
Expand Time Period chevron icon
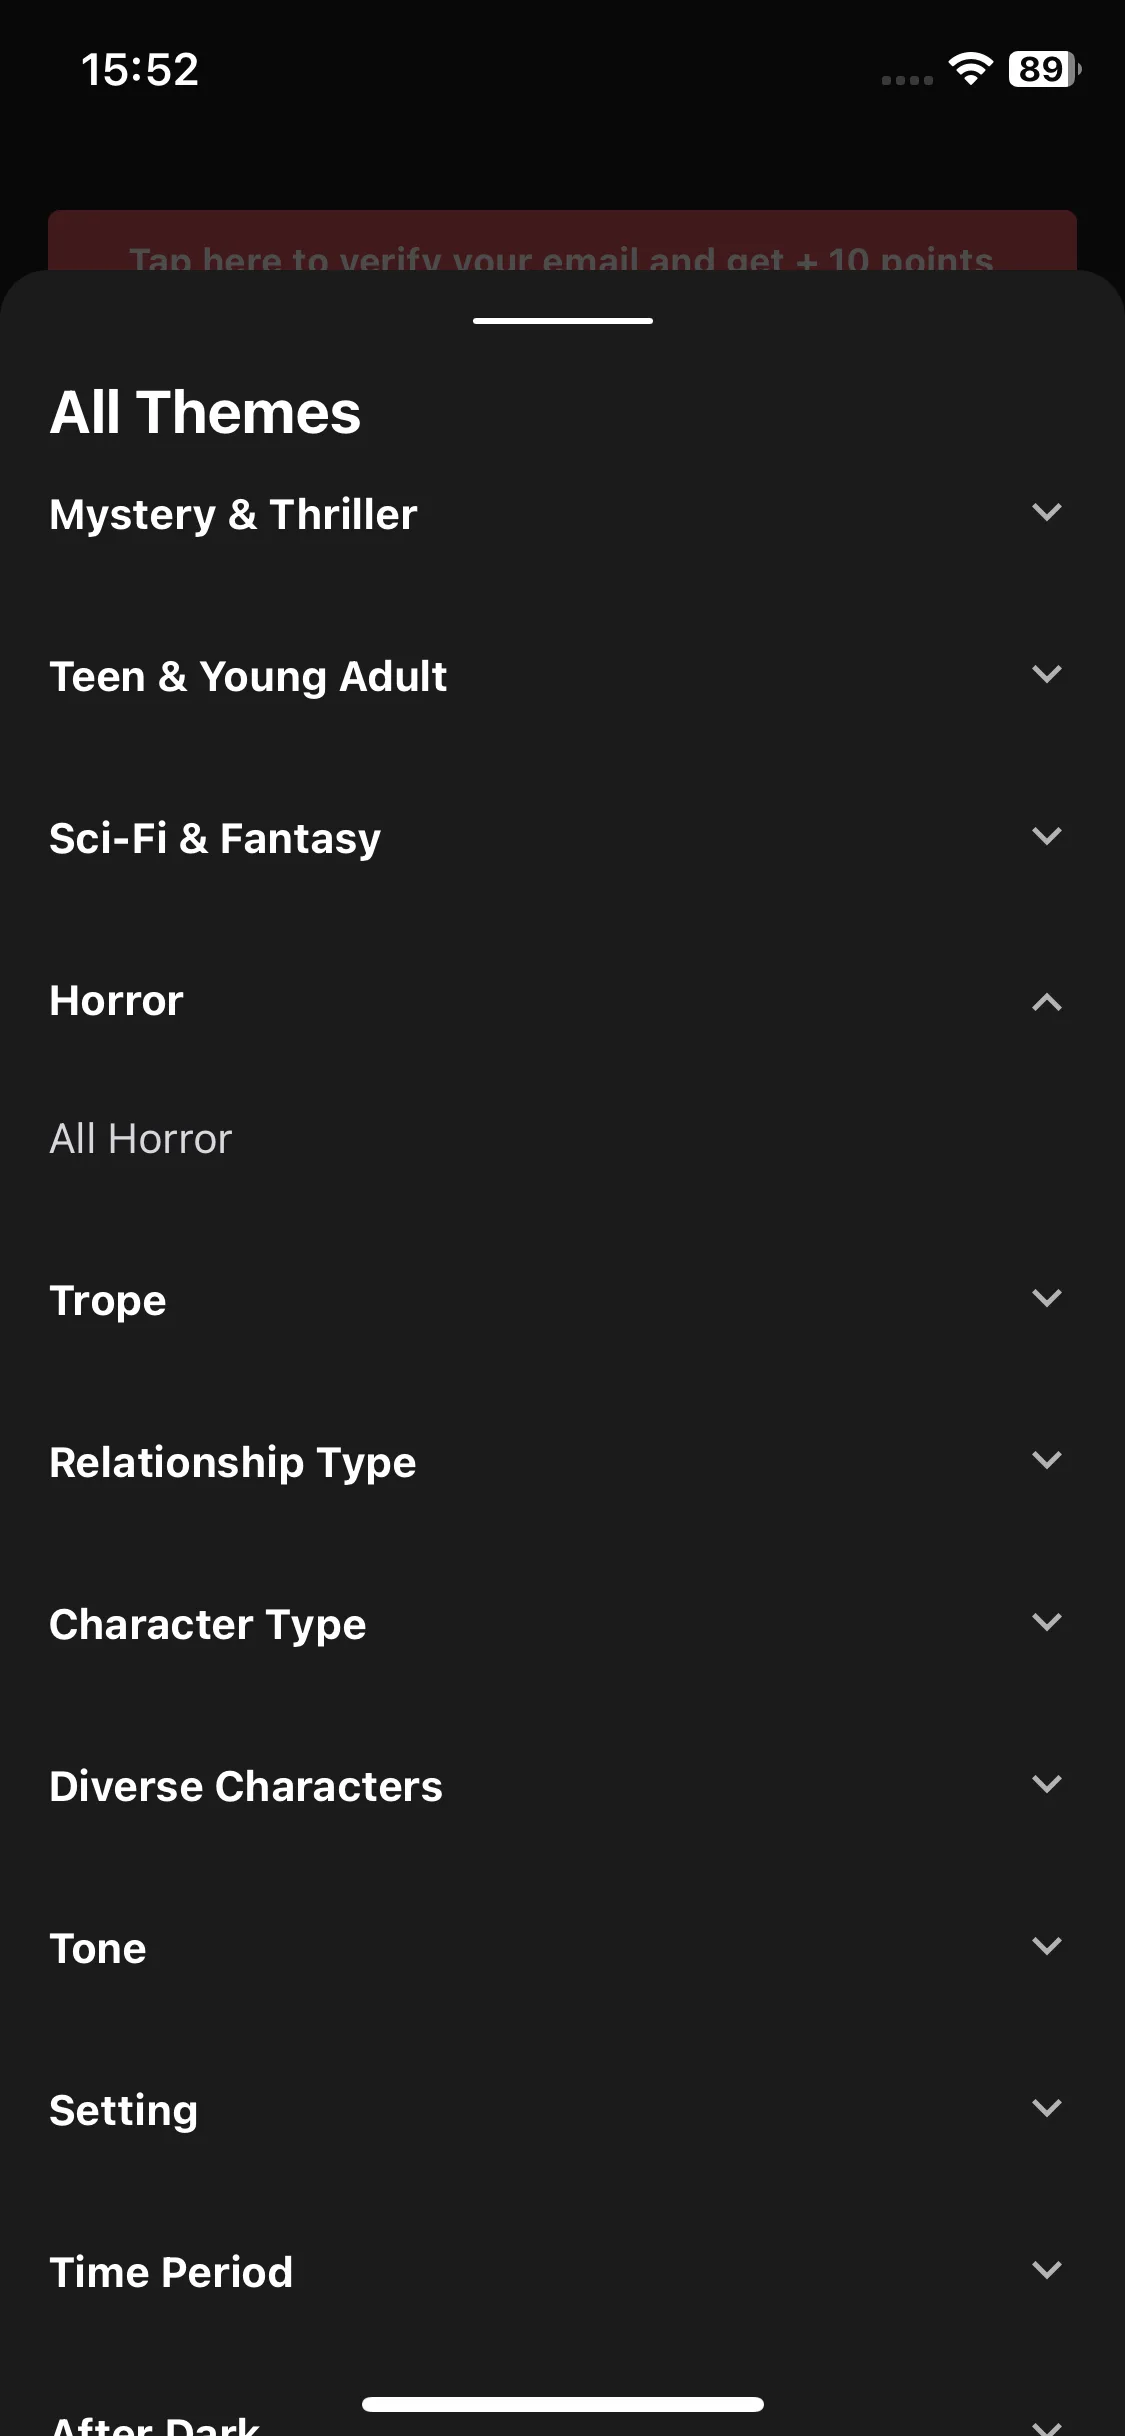pos(1046,2271)
